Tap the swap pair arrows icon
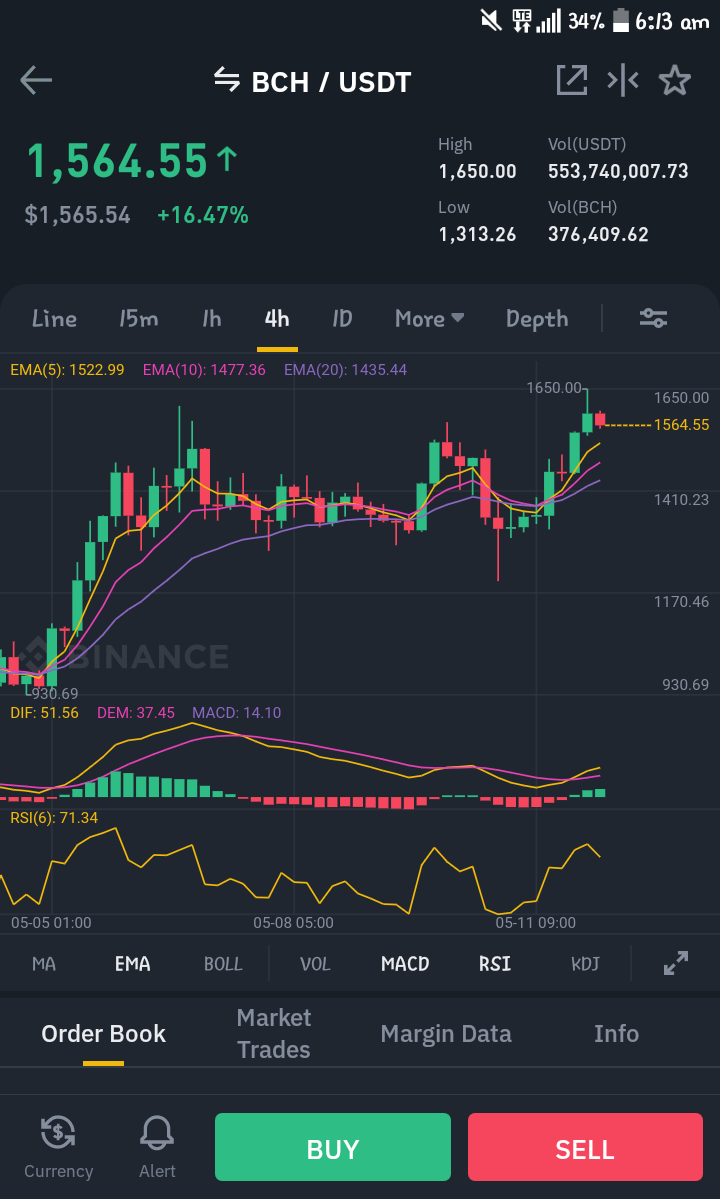This screenshot has width=720, height=1199. pos(226,79)
